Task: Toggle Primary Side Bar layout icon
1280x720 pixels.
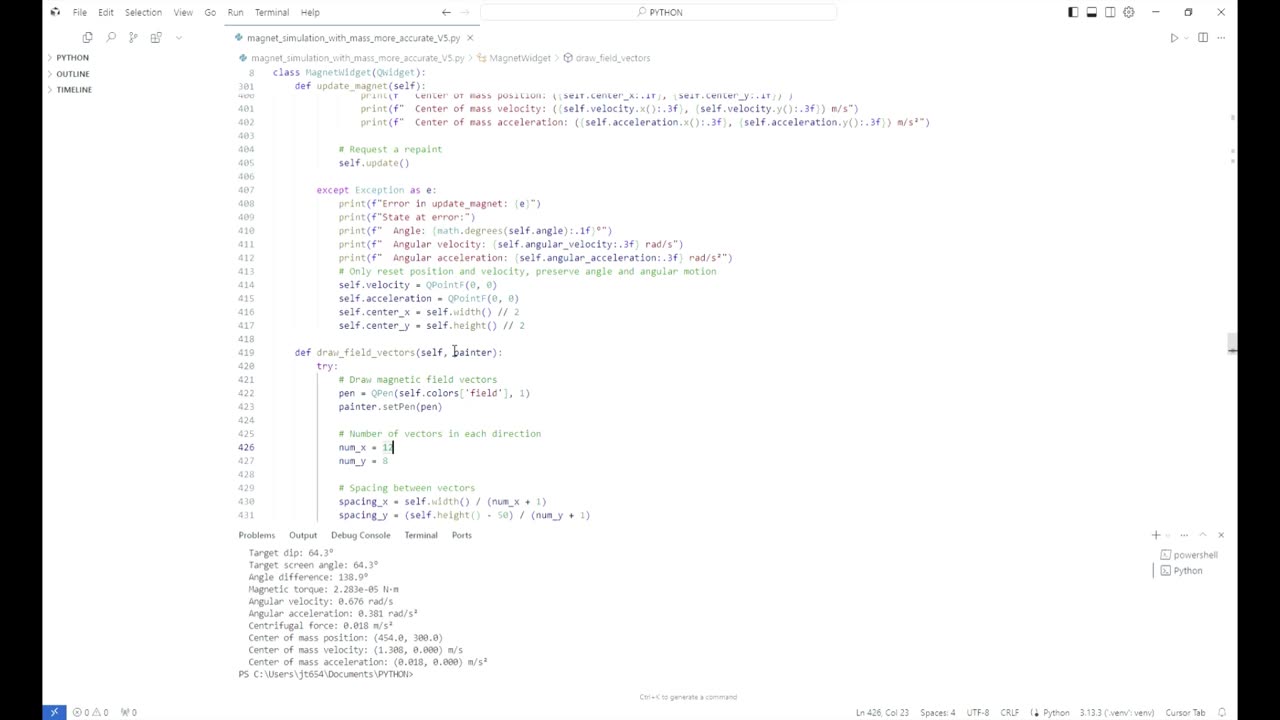Action: [1073, 12]
